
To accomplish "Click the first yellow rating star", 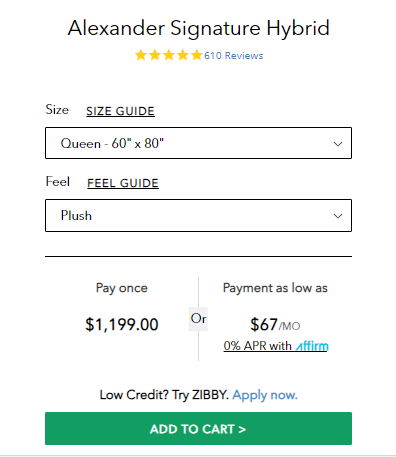I will point(141,55).
